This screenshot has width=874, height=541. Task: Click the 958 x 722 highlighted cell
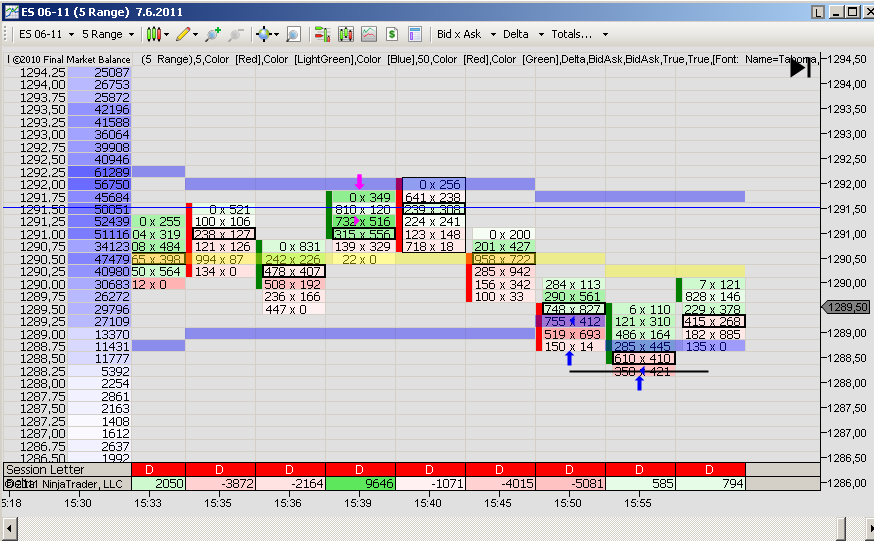pos(504,259)
